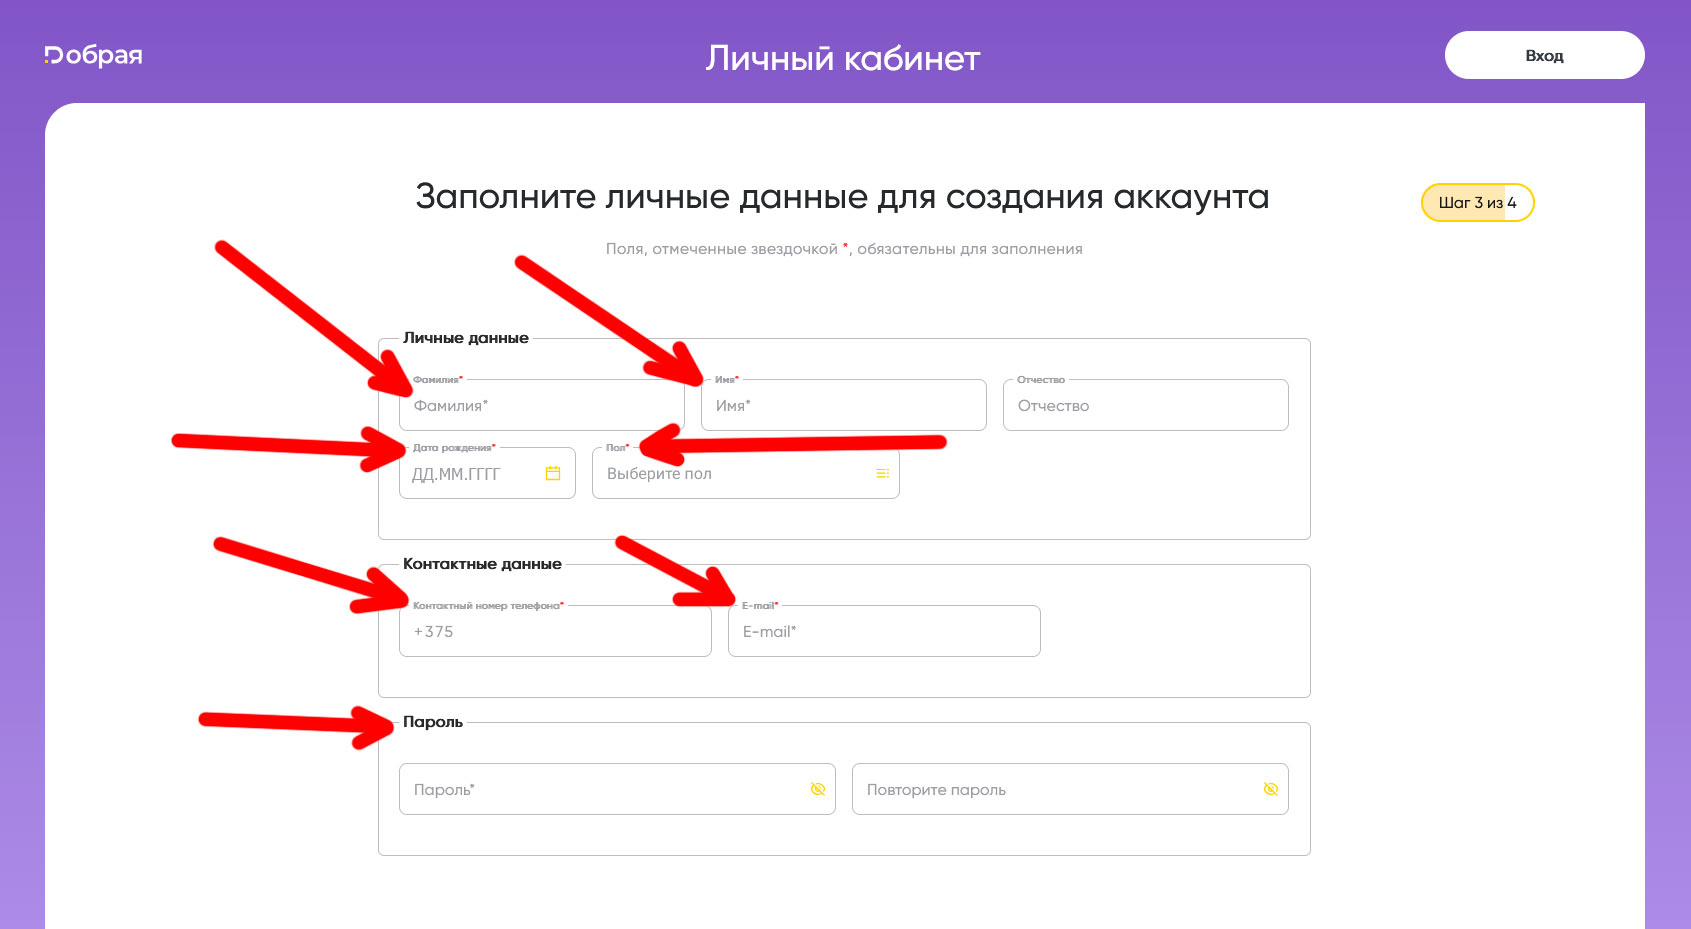Click the crossed-eye icon beside Повторите пароль
Screen dimensions: 1691x929
(1271, 789)
